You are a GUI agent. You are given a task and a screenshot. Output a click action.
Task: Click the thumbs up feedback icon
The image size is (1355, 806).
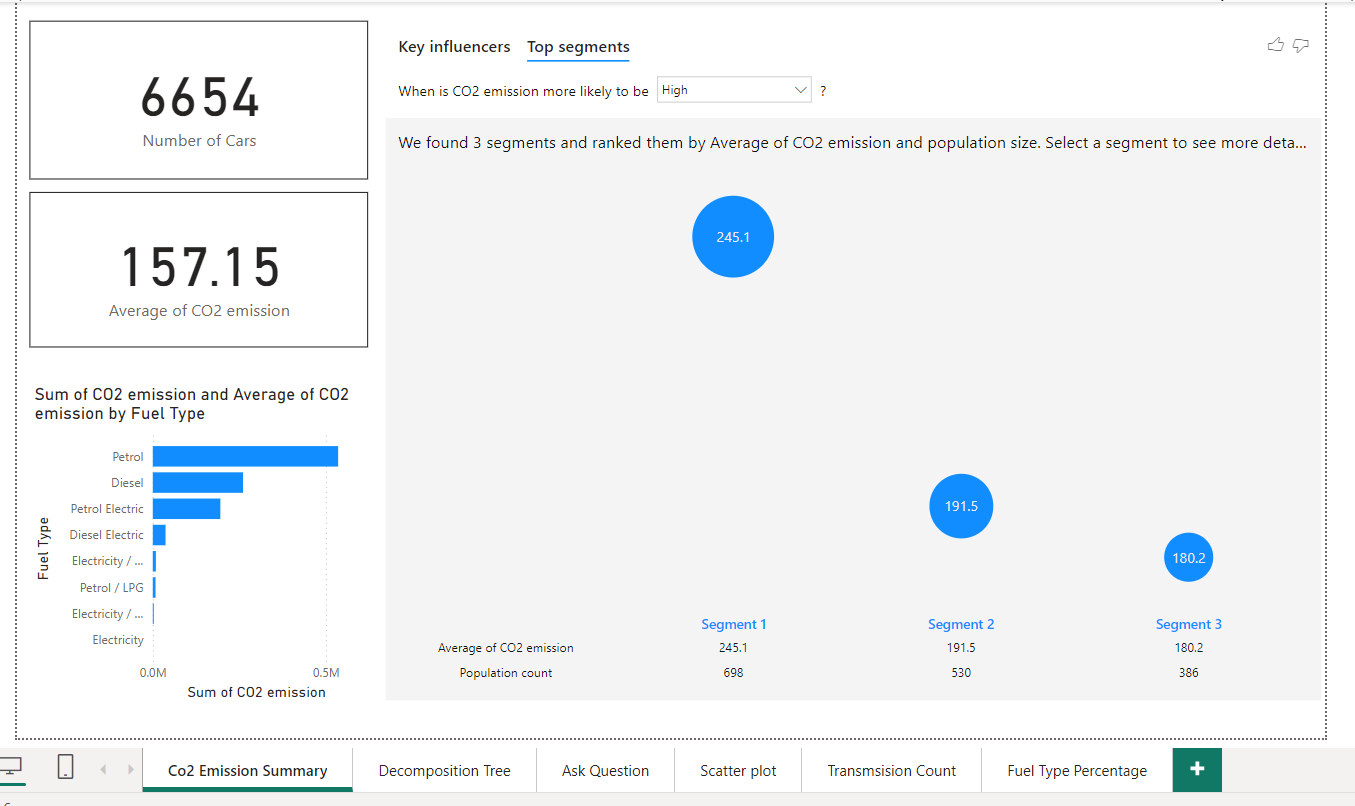pyautogui.click(x=1275, y=44)
